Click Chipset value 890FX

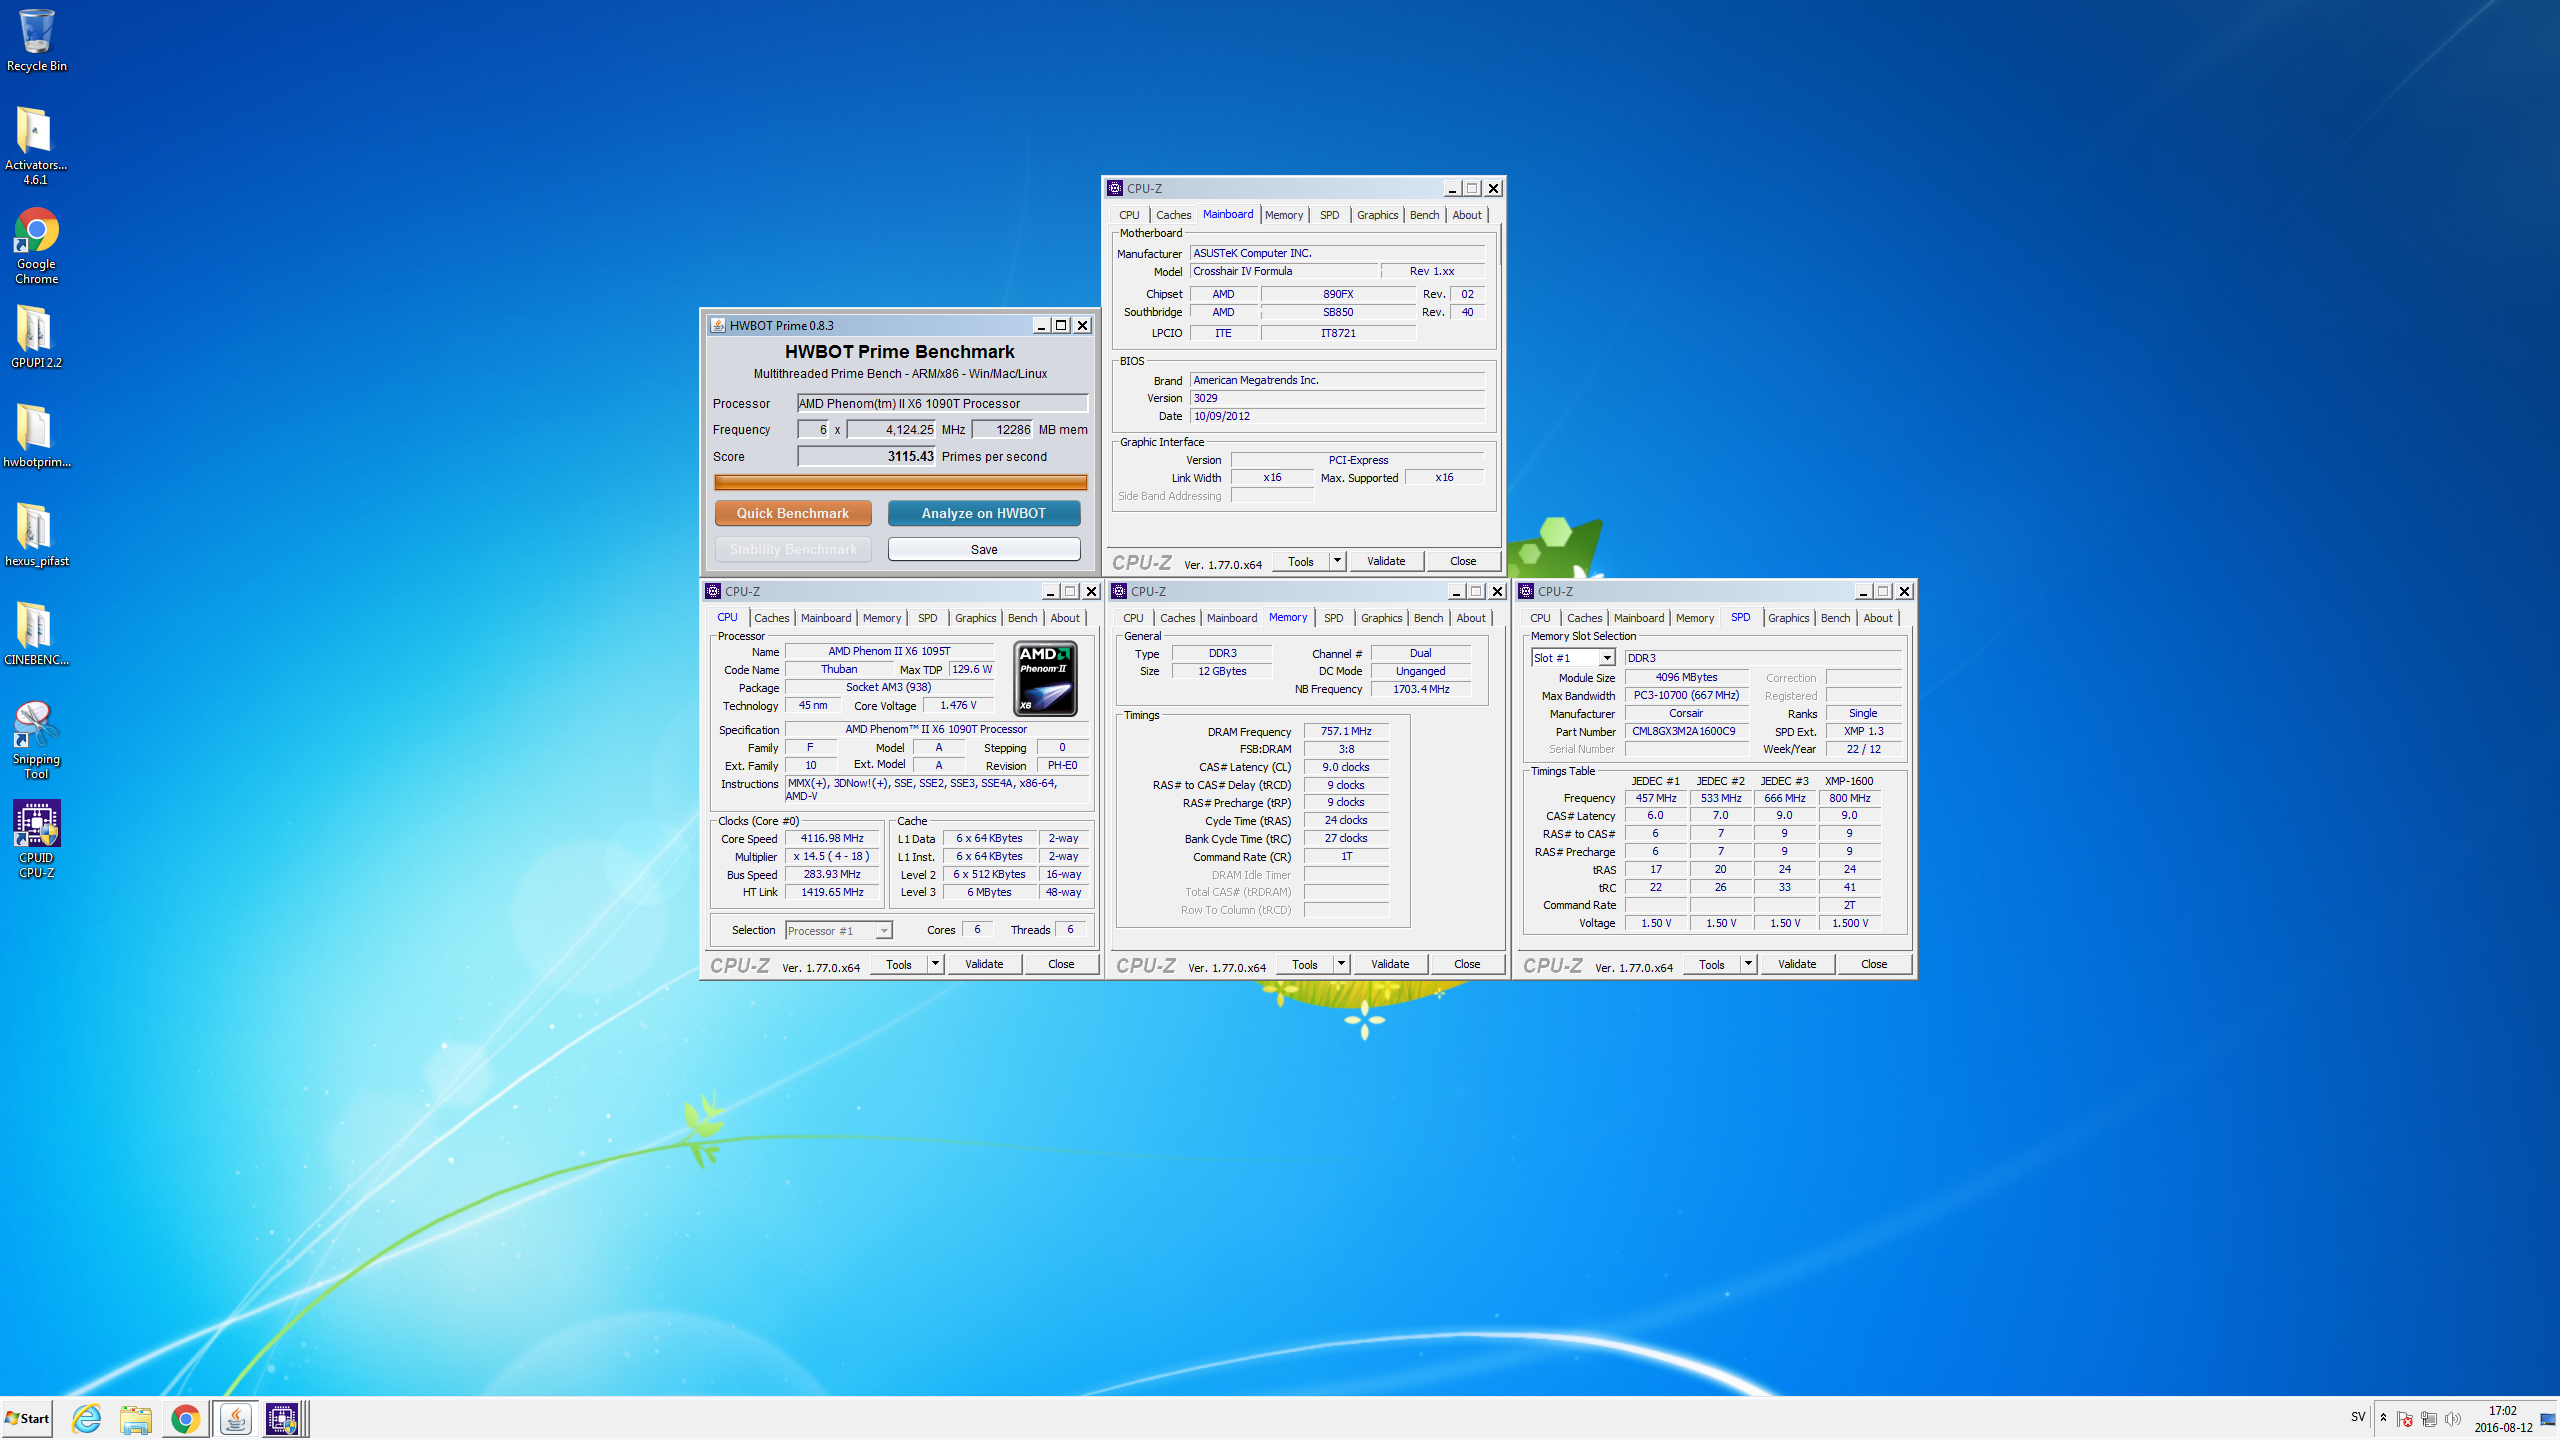(x=1338, y=294)
